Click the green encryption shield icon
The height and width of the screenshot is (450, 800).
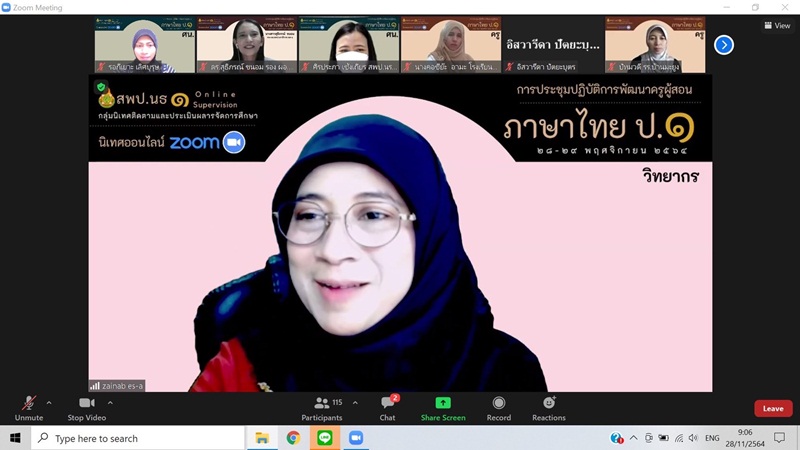tap(101, 87)
